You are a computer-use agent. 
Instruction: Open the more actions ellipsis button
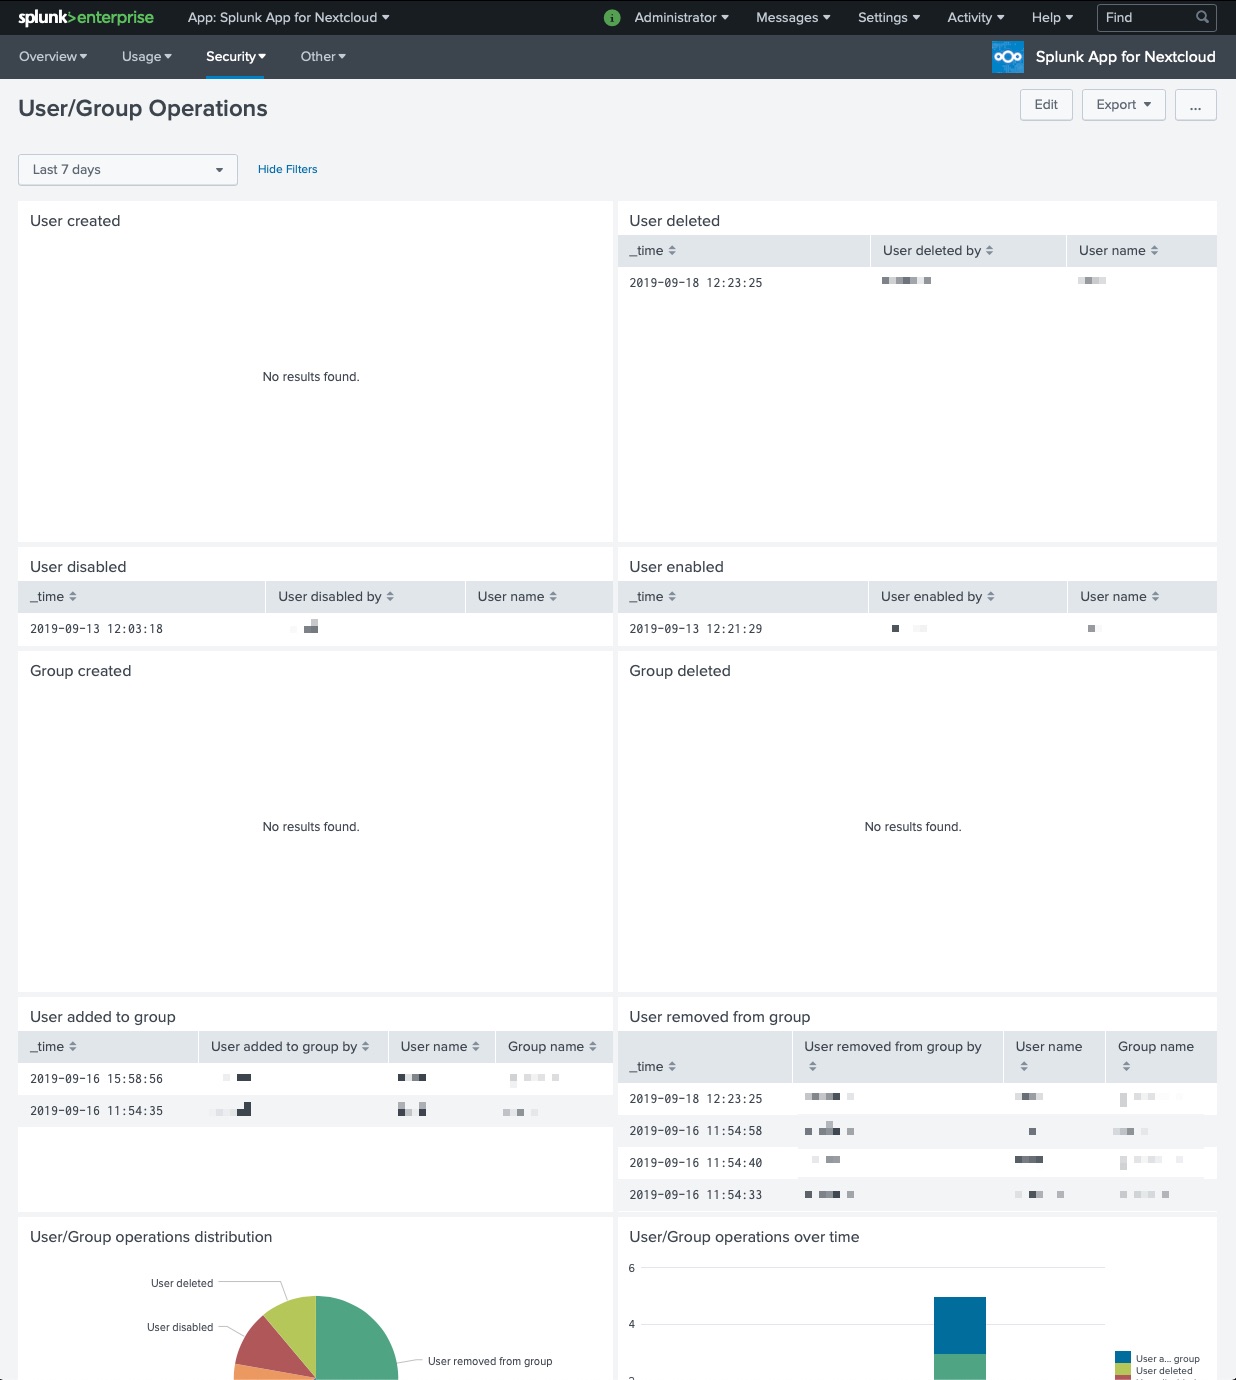click(1195, 105)
